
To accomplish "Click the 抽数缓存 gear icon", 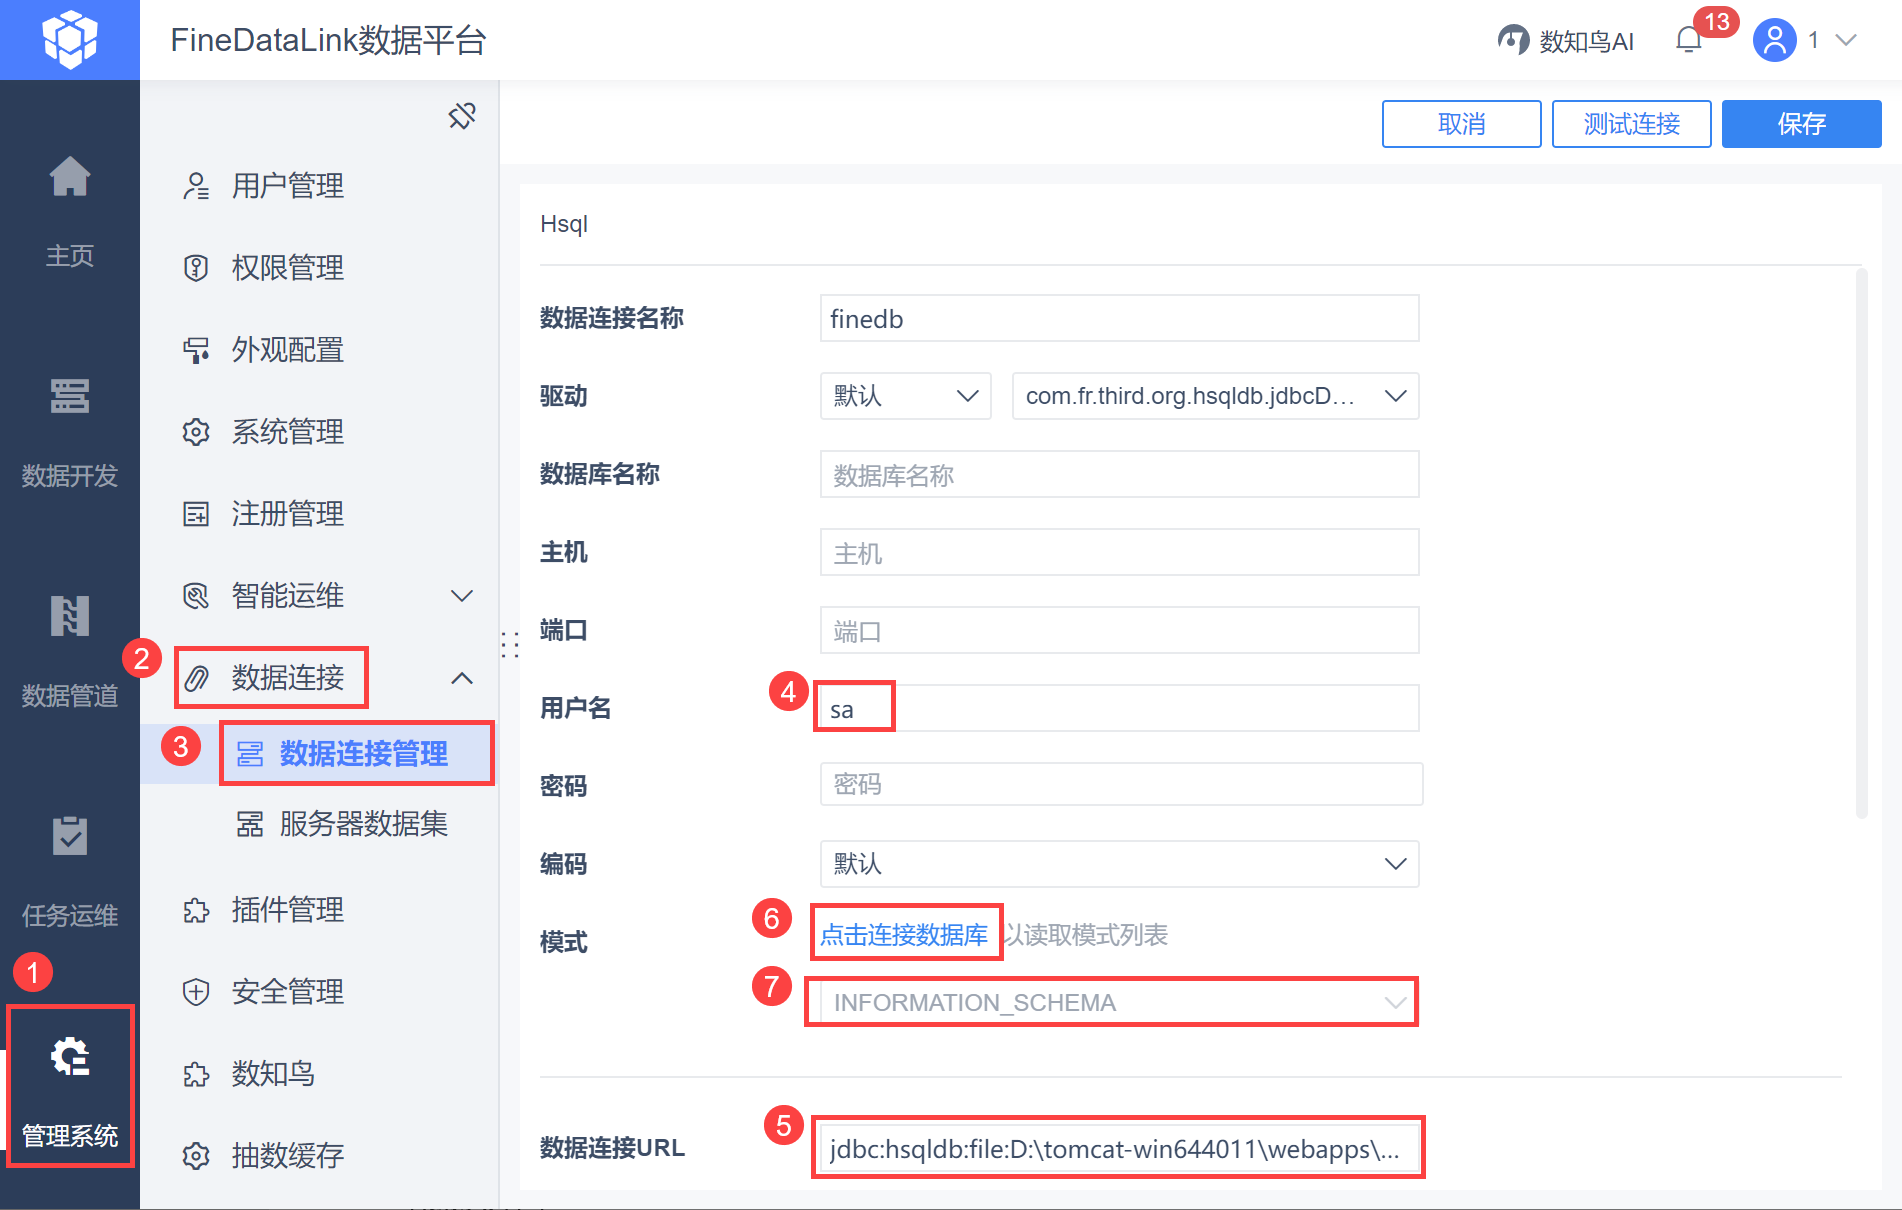I will [x=196, y=1156].
